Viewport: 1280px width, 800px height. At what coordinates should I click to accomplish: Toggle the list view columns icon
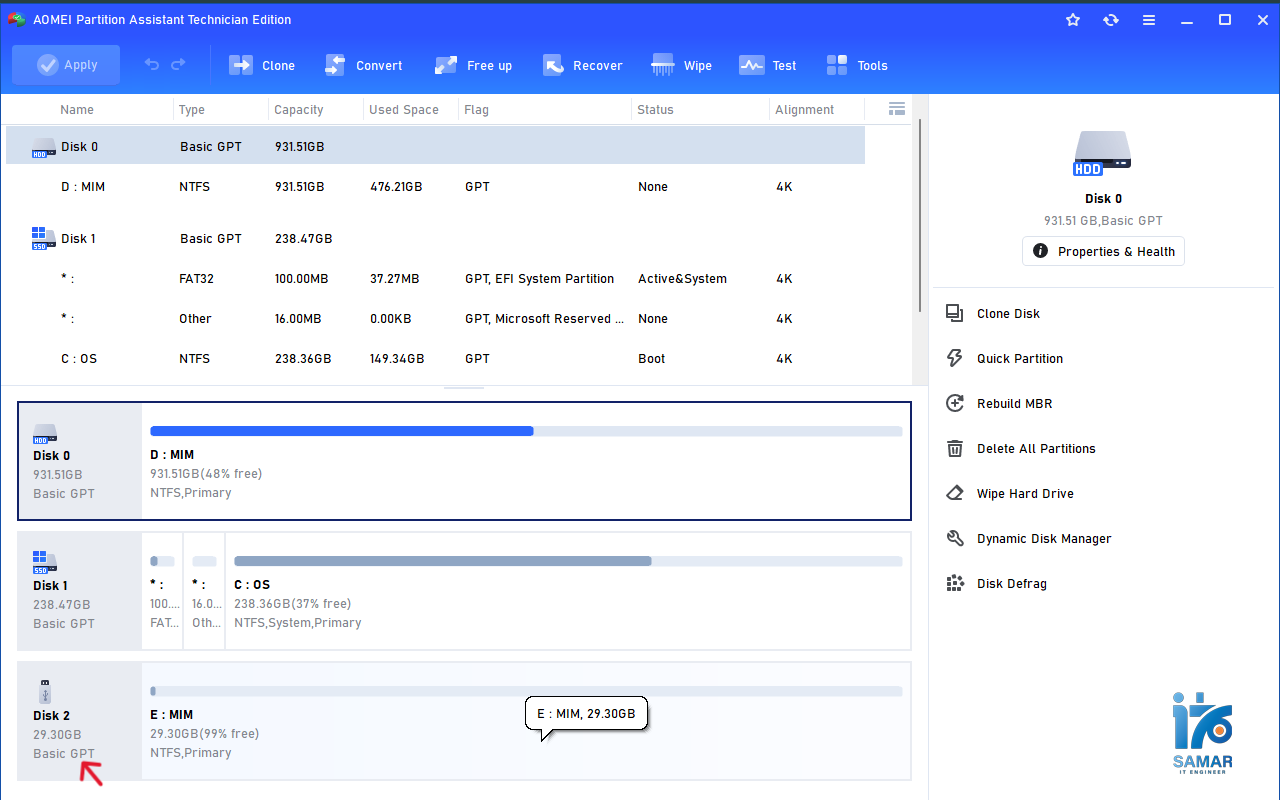(x=896, y=109)
